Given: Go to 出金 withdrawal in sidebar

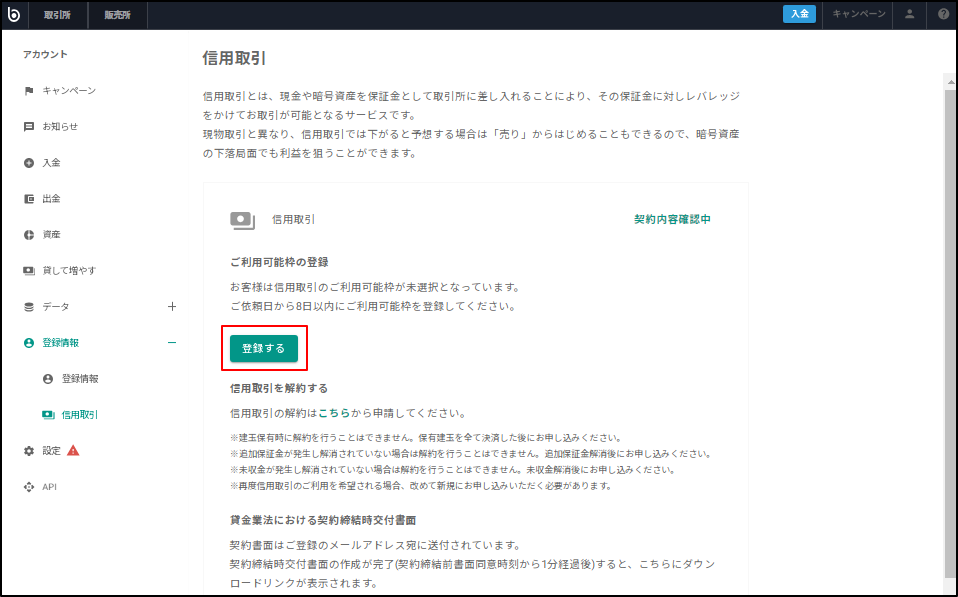Looking at the screenshot, I should [x=51, y=199].
